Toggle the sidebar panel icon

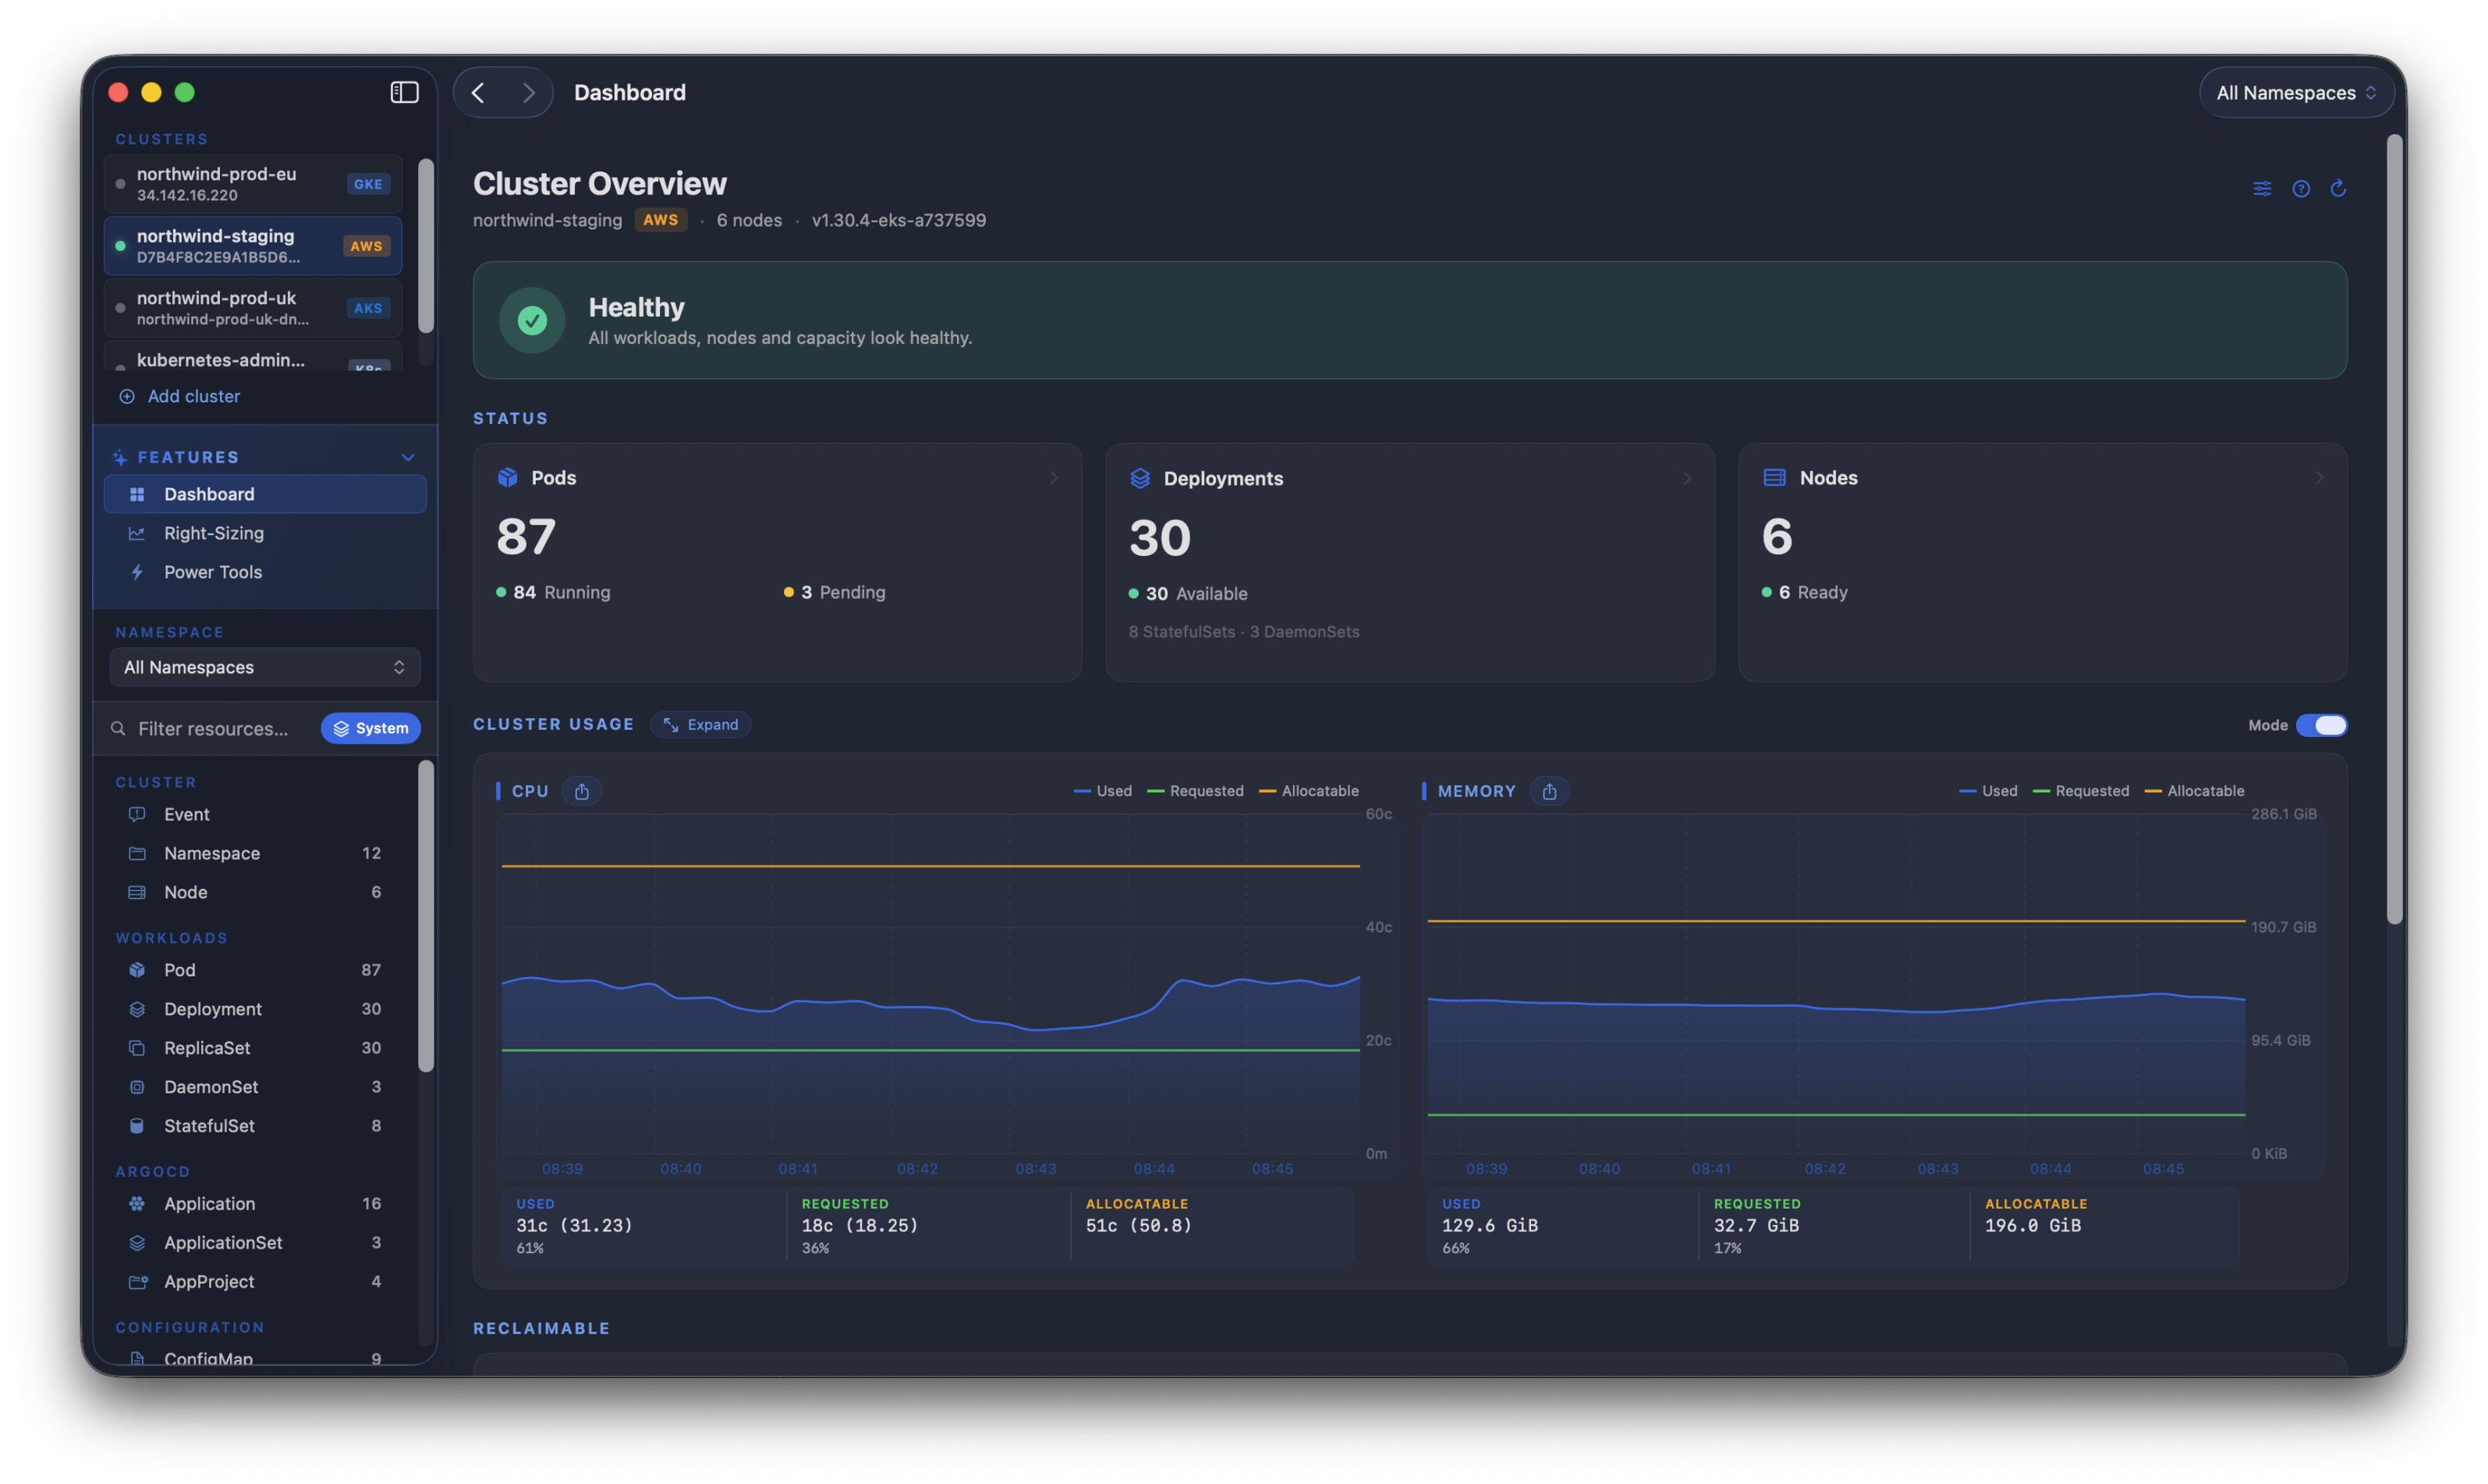[x=404, y=92]
